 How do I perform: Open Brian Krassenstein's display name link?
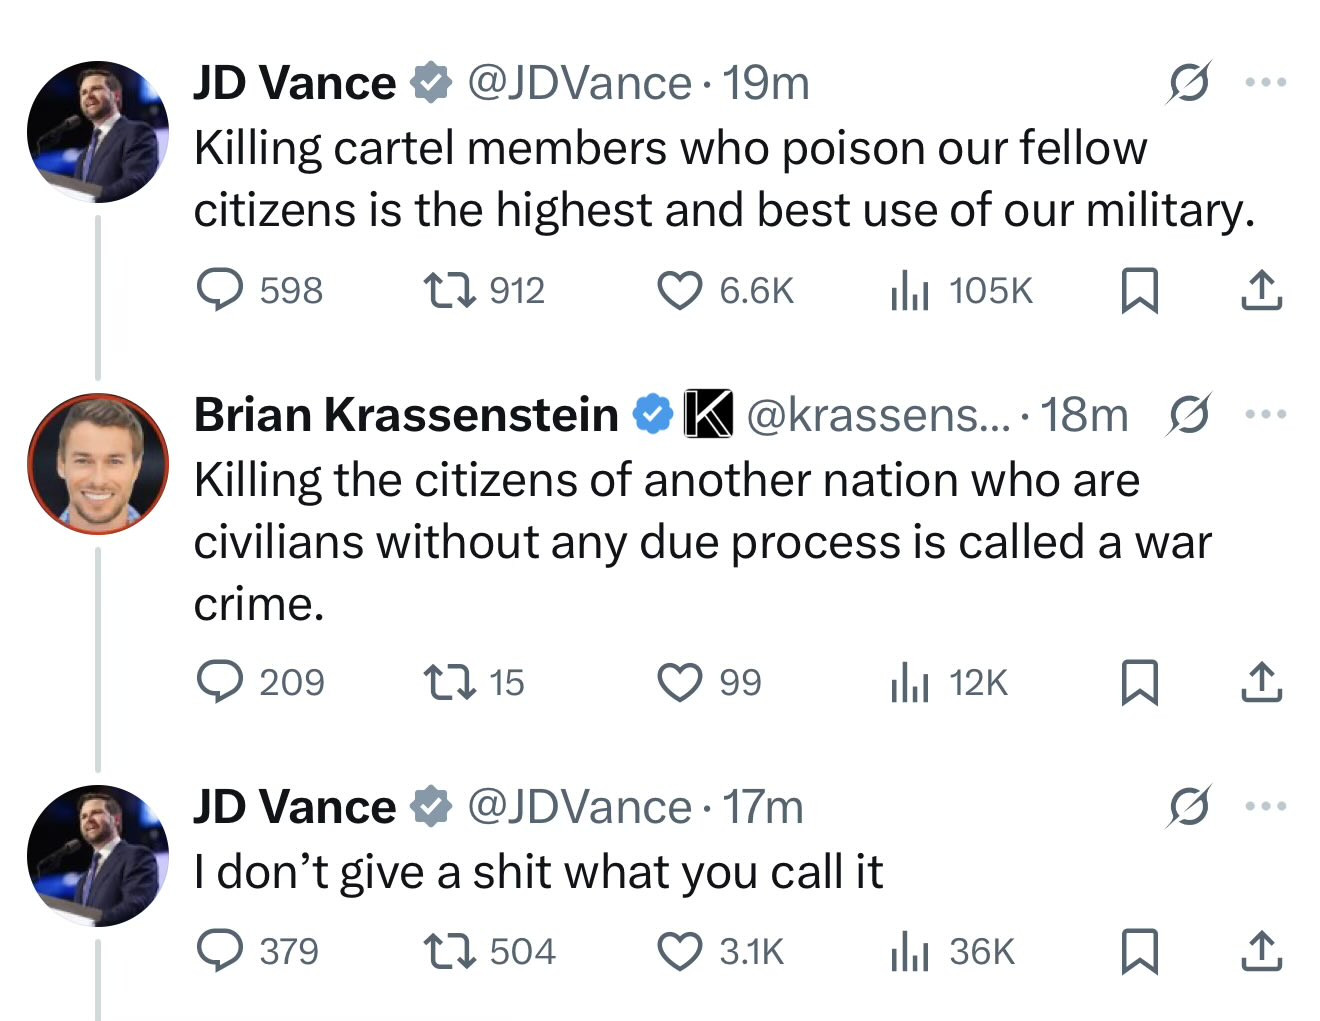406,414
